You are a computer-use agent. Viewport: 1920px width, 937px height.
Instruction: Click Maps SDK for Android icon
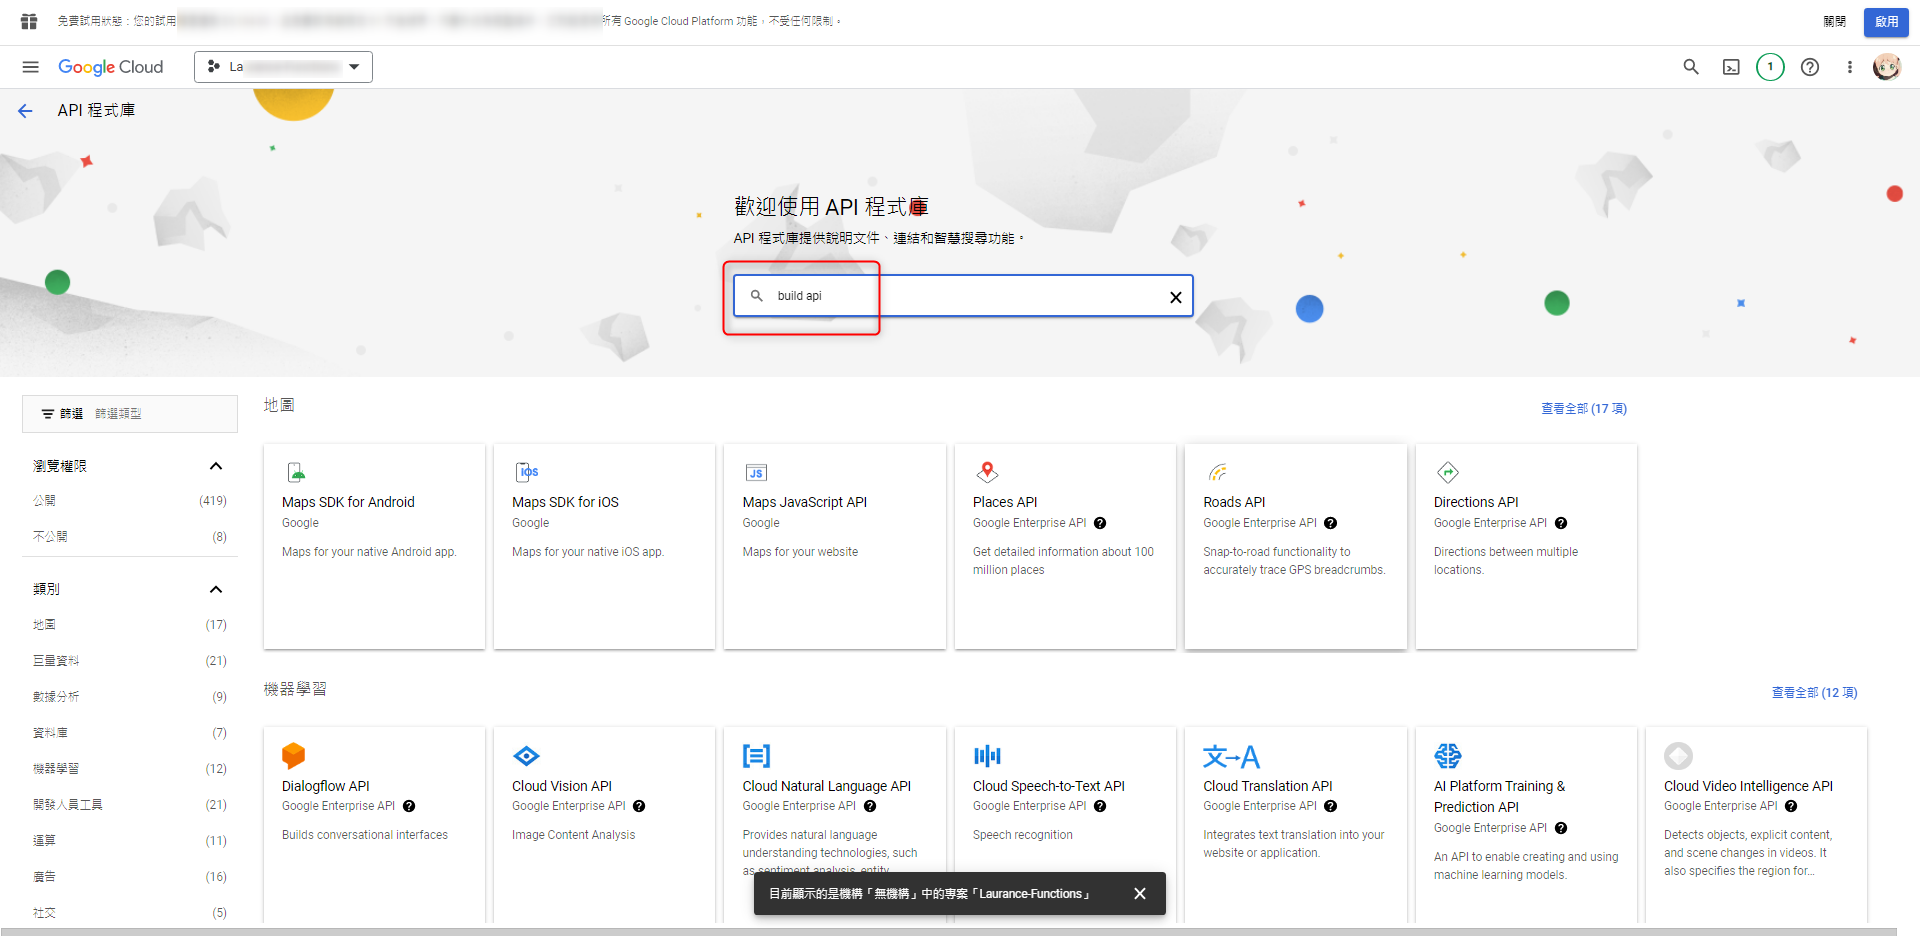(x=296, y=472)
